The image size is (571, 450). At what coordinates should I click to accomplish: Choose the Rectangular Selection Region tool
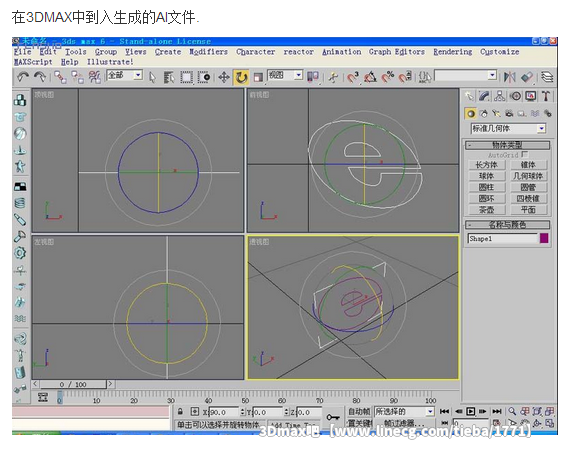tap(186, 77)
